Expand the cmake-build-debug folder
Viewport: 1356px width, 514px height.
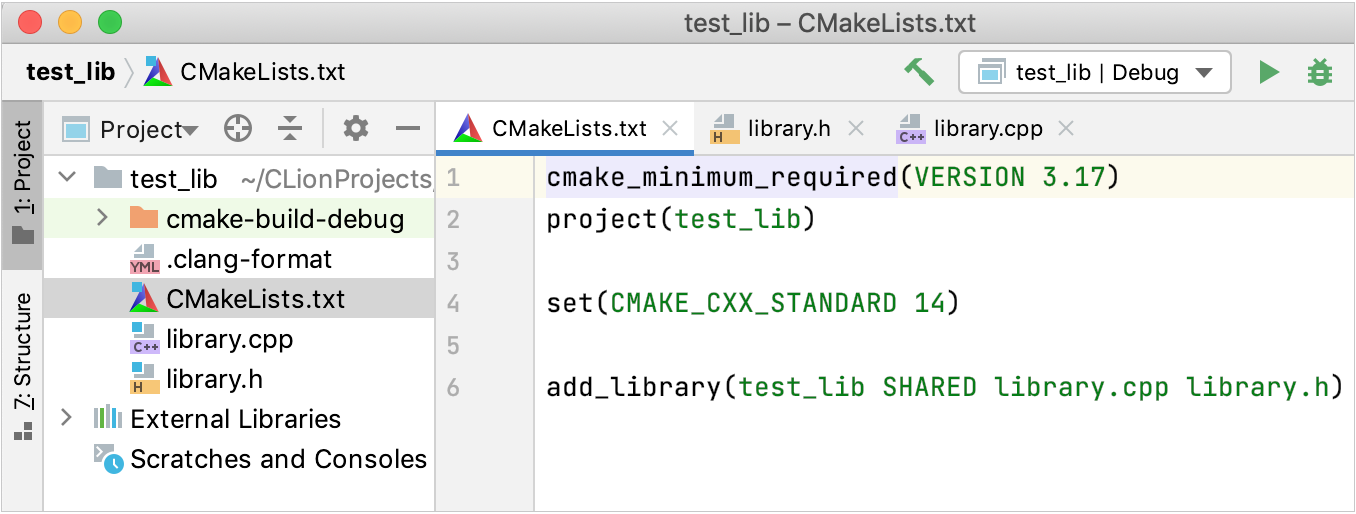pyautogui.click(x=102, y=218)
